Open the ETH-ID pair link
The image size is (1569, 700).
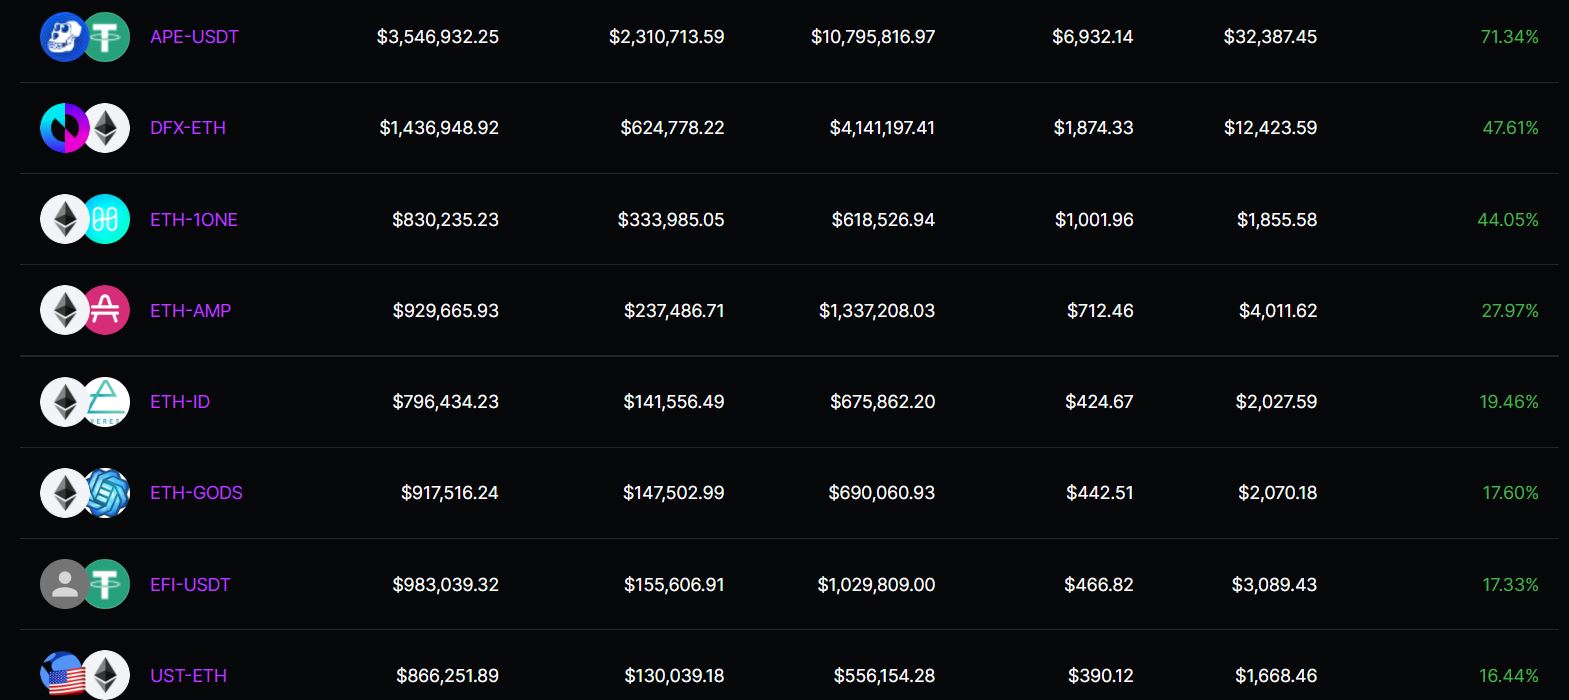click(180, 402)
